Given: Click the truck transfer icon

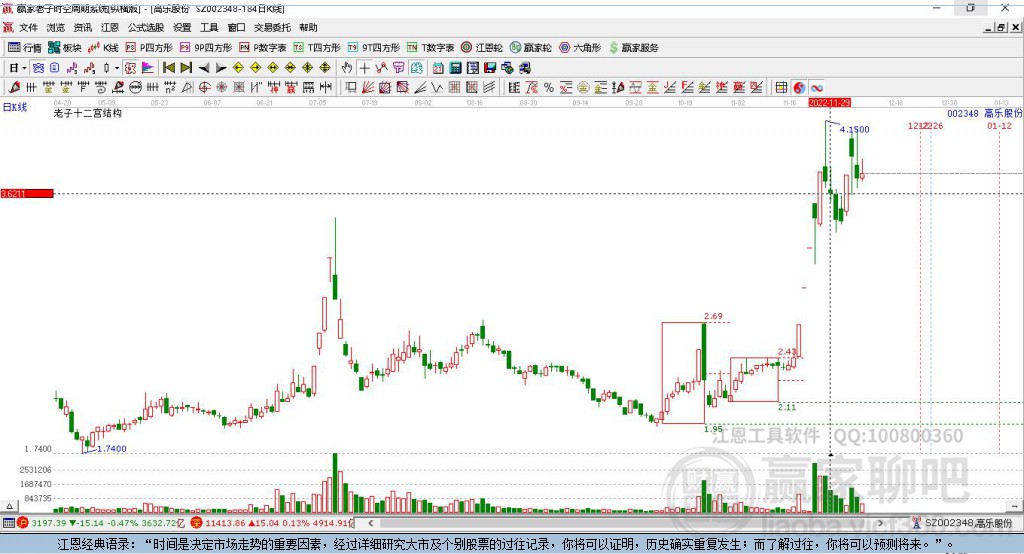Looking at the screenshot, I should click(x=524, y=68).
